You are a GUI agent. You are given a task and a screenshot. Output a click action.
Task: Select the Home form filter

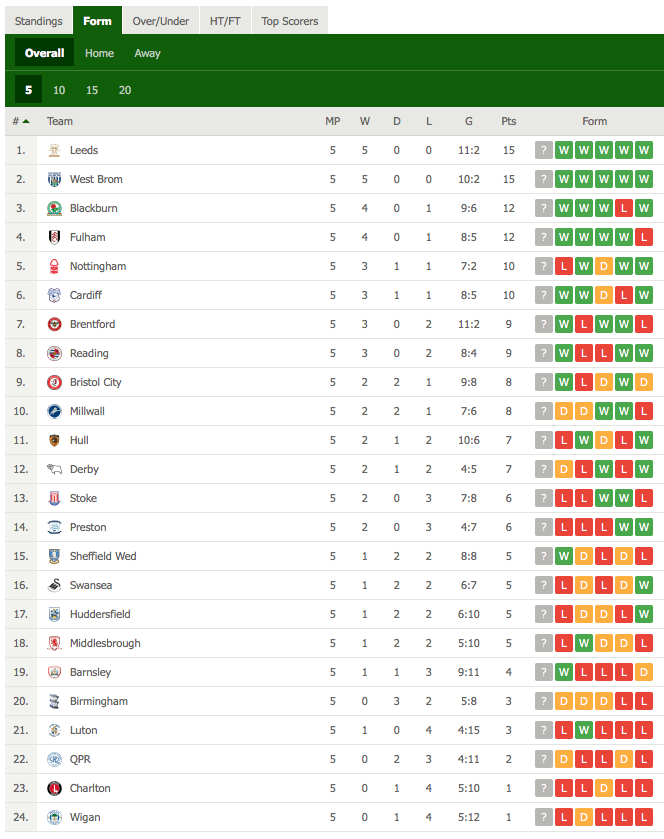point(100,53)
